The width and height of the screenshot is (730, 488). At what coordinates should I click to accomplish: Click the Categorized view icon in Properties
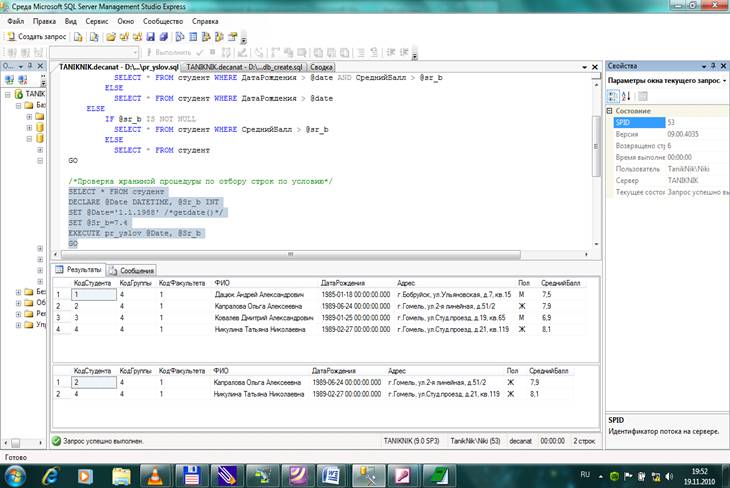613,96
